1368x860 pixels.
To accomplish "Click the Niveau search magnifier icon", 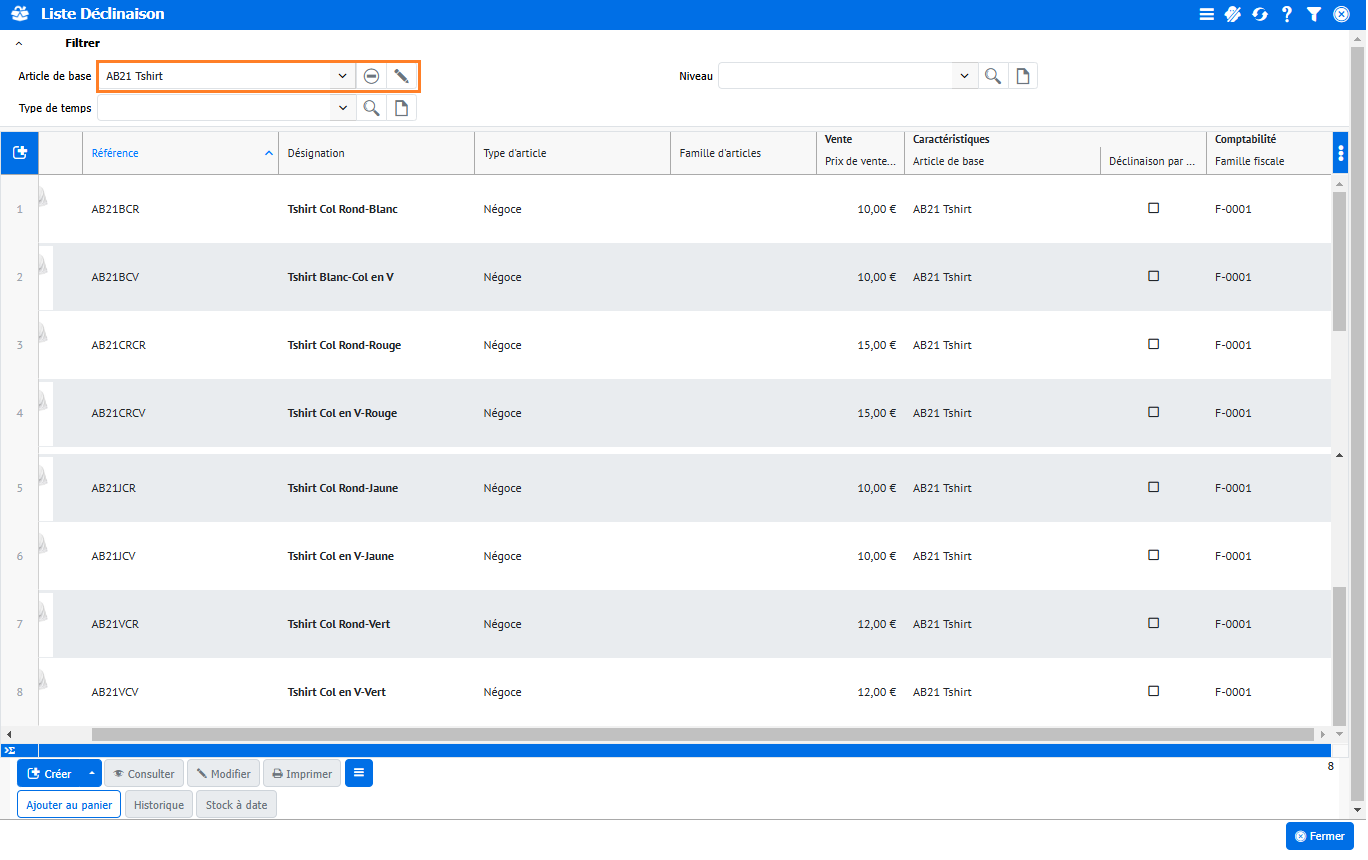I will [993, 76].
